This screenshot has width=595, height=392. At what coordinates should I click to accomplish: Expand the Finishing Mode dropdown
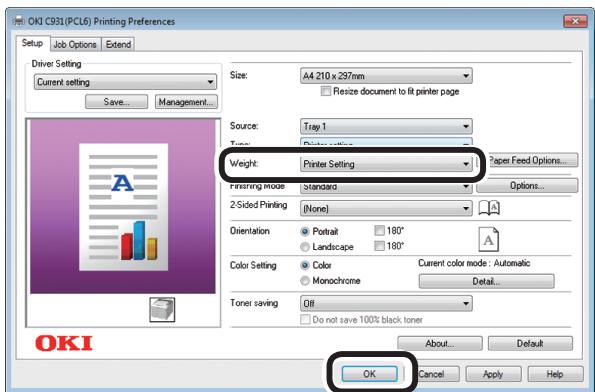tap(386, 187)
